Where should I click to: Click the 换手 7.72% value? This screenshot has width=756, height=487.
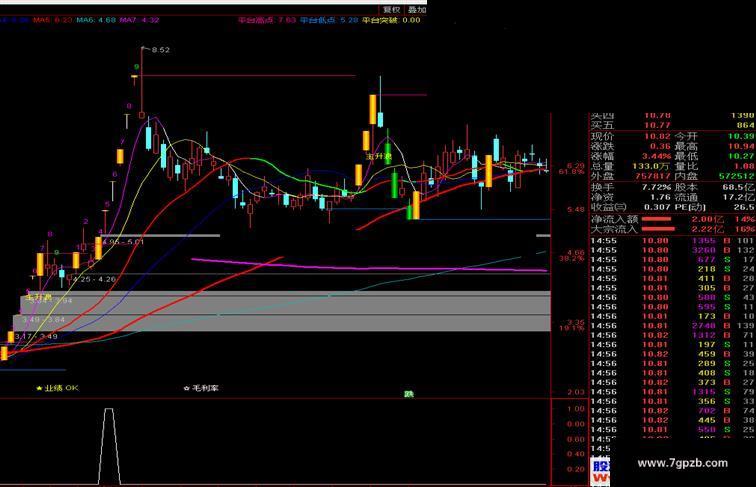point(656,187)
